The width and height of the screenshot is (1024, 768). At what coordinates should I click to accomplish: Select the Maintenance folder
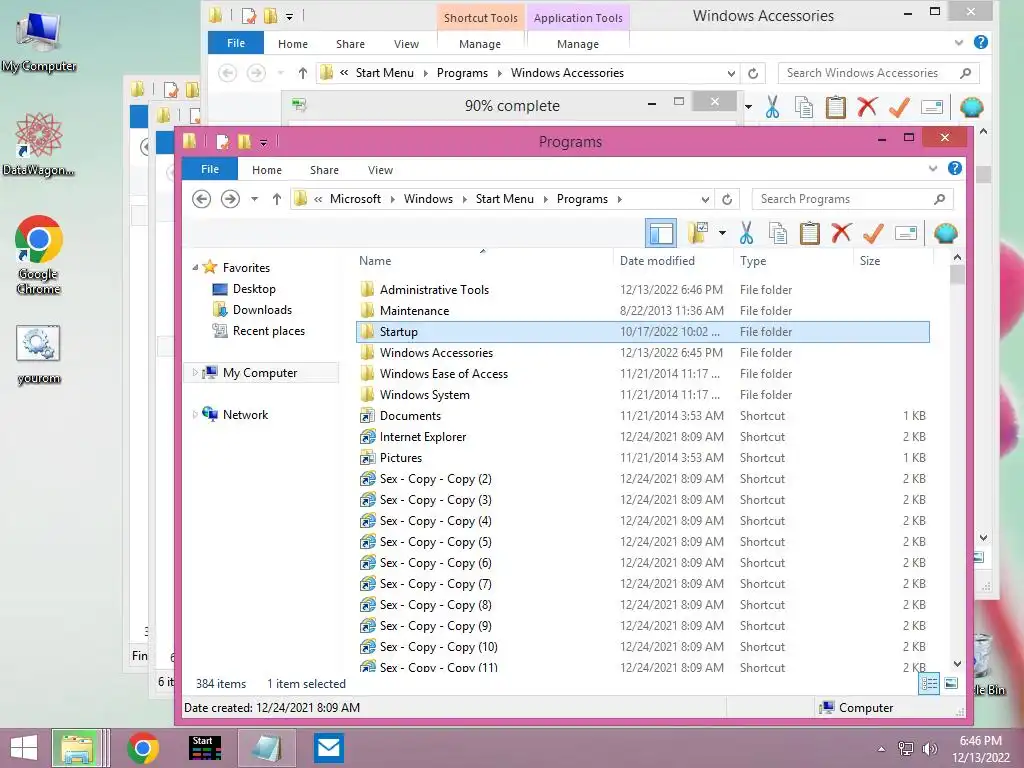(643, 311)
